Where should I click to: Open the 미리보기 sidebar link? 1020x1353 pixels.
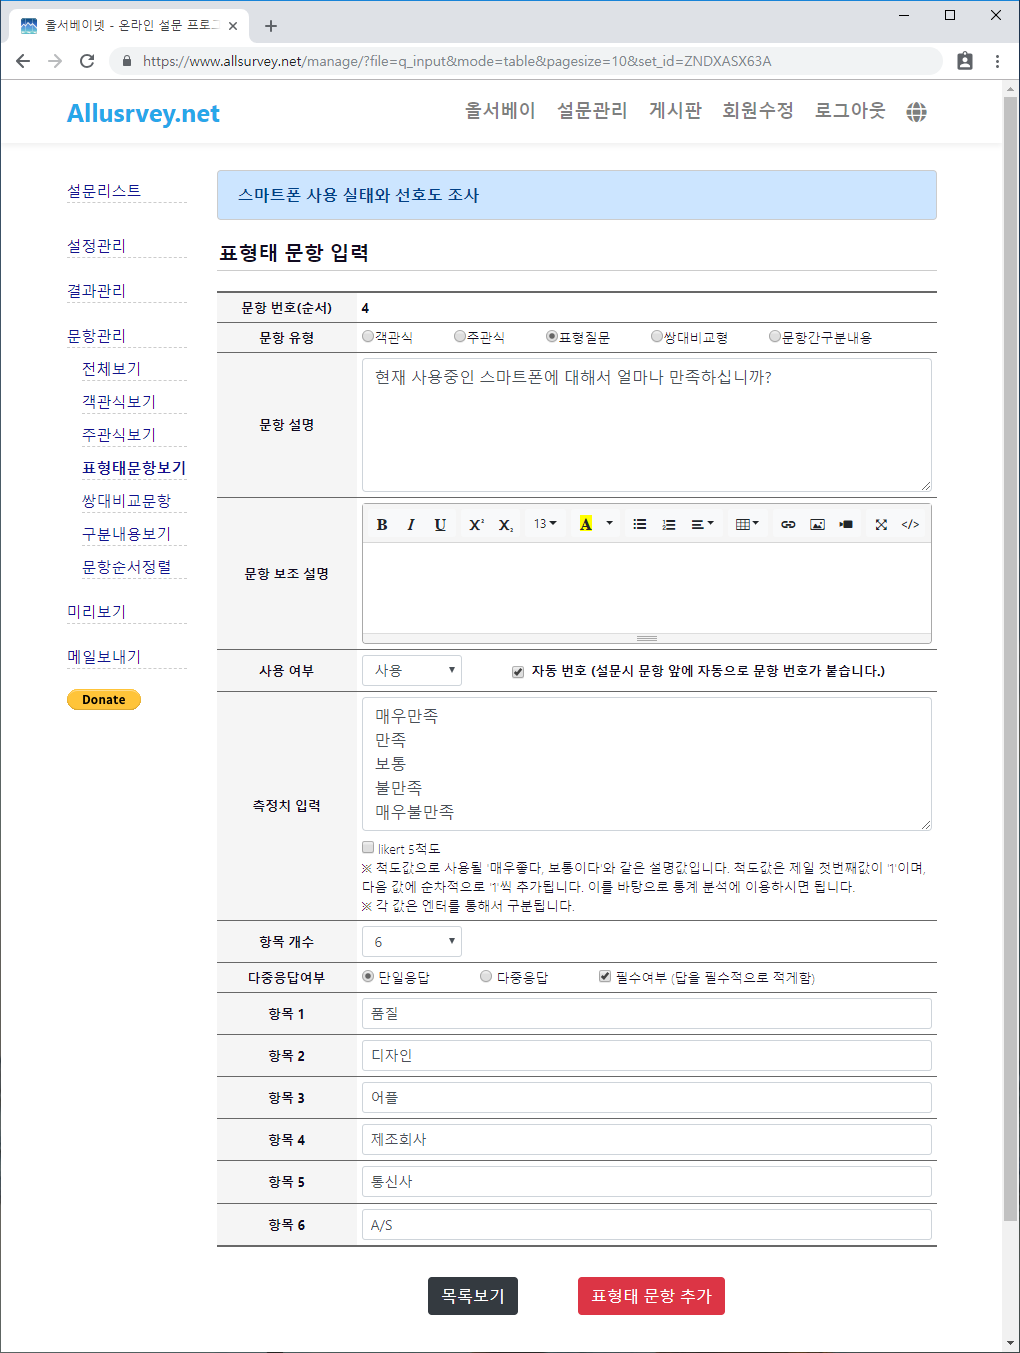click(97, 612)
